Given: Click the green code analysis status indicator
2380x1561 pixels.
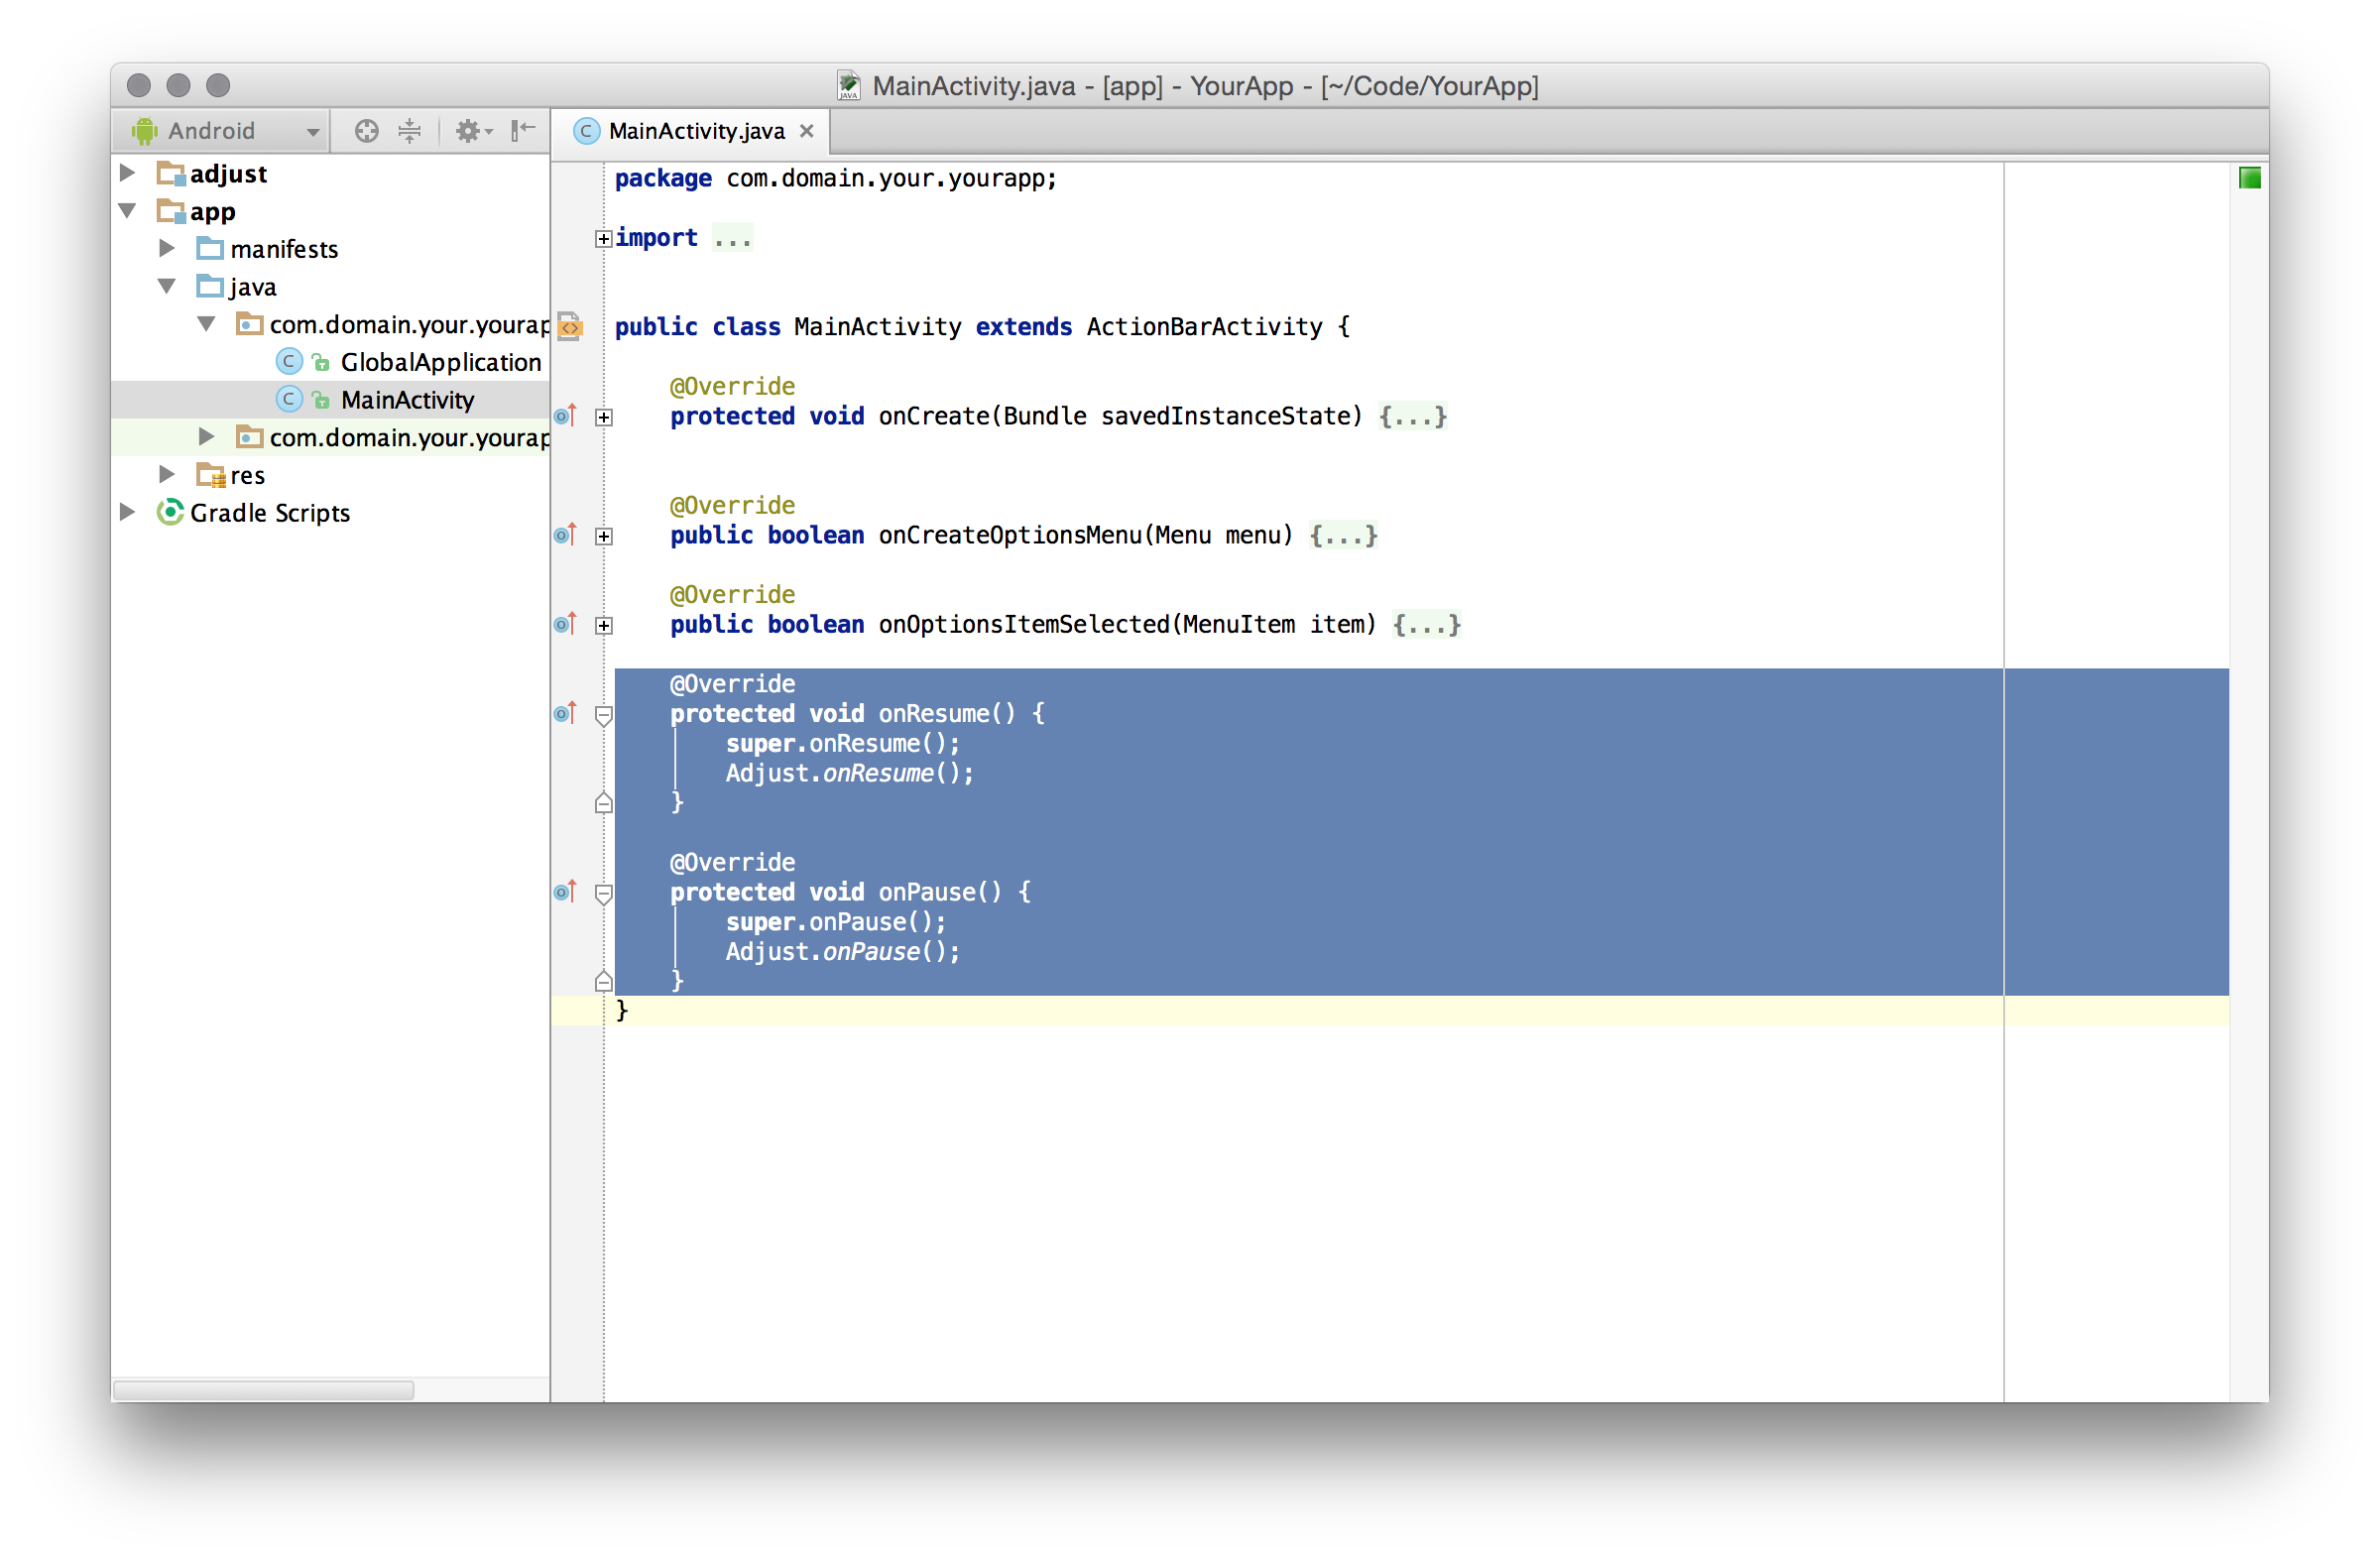Looking at the screenshot, I should click(x=2250, y=178).
